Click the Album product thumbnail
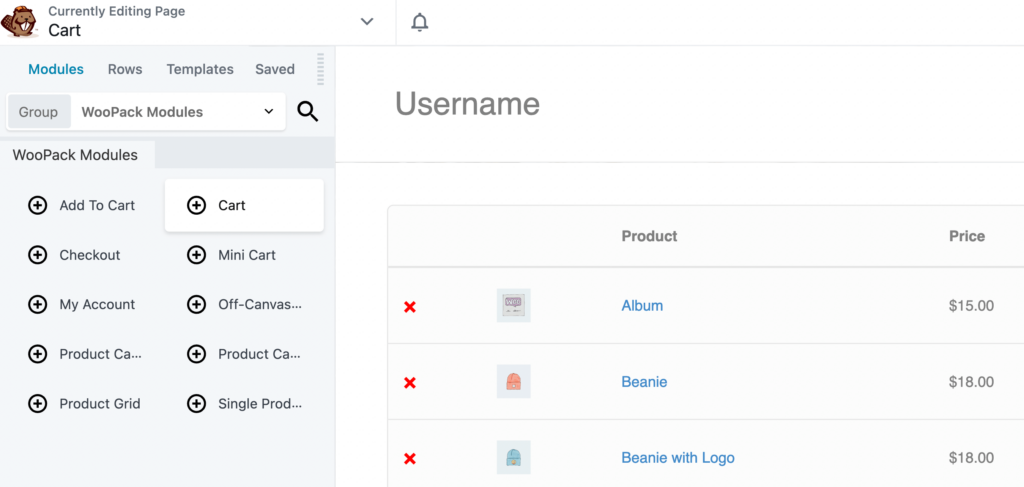This screenshot has width=1024, height=487. 513,305
